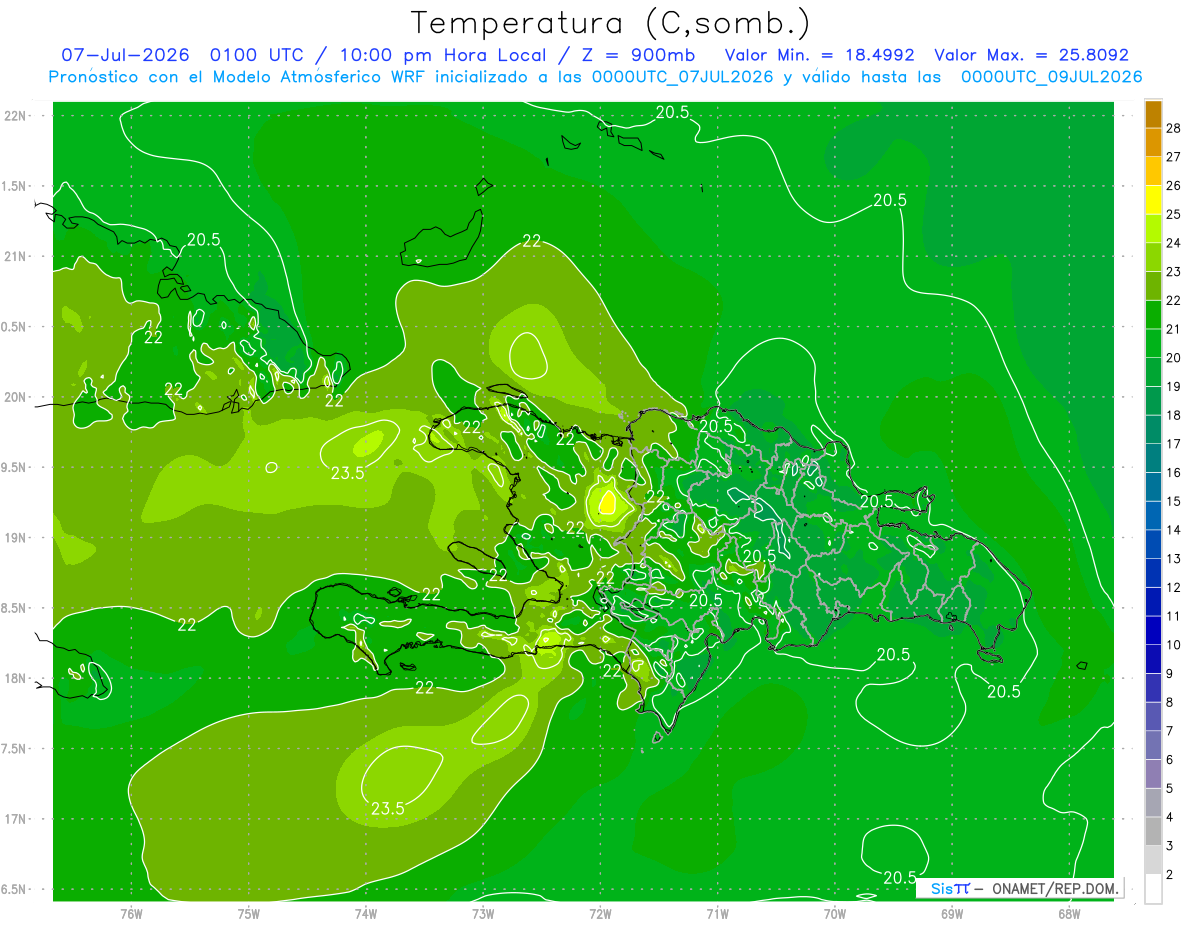Click the '20N' latitude axis label
This screenshot has width=1200, height=927.
(x=15, y=397)
